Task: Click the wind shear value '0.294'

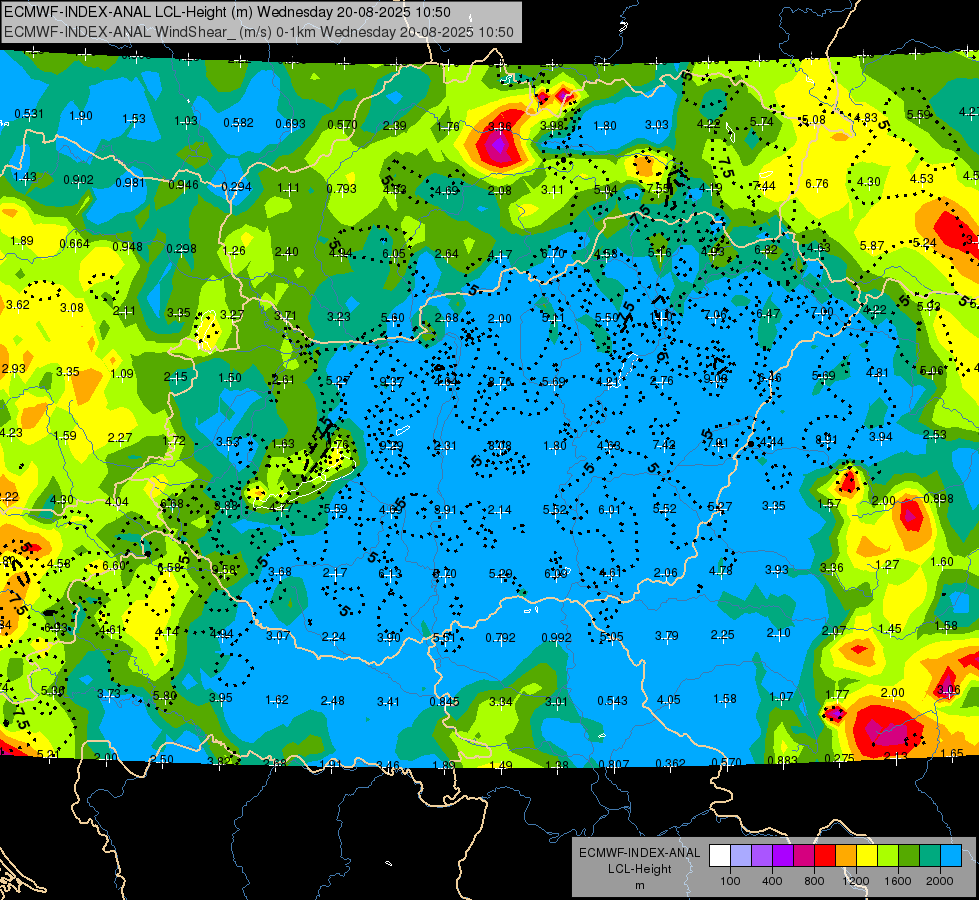Action: click(236, 187)
